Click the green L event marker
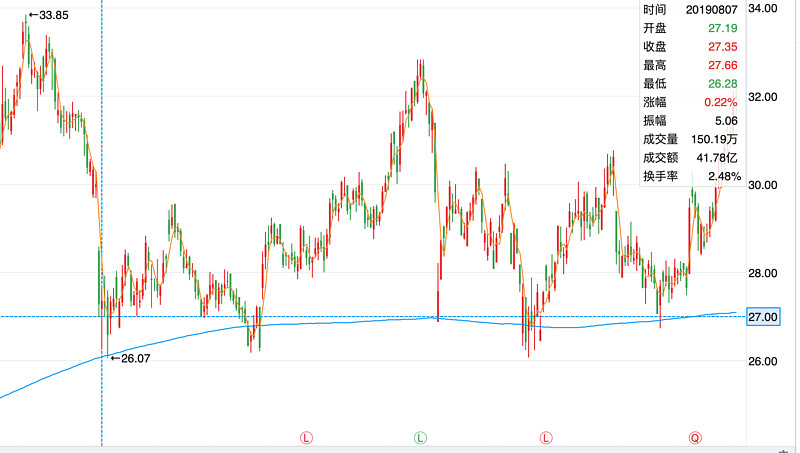Screen dimensions: 800x453 421,437
